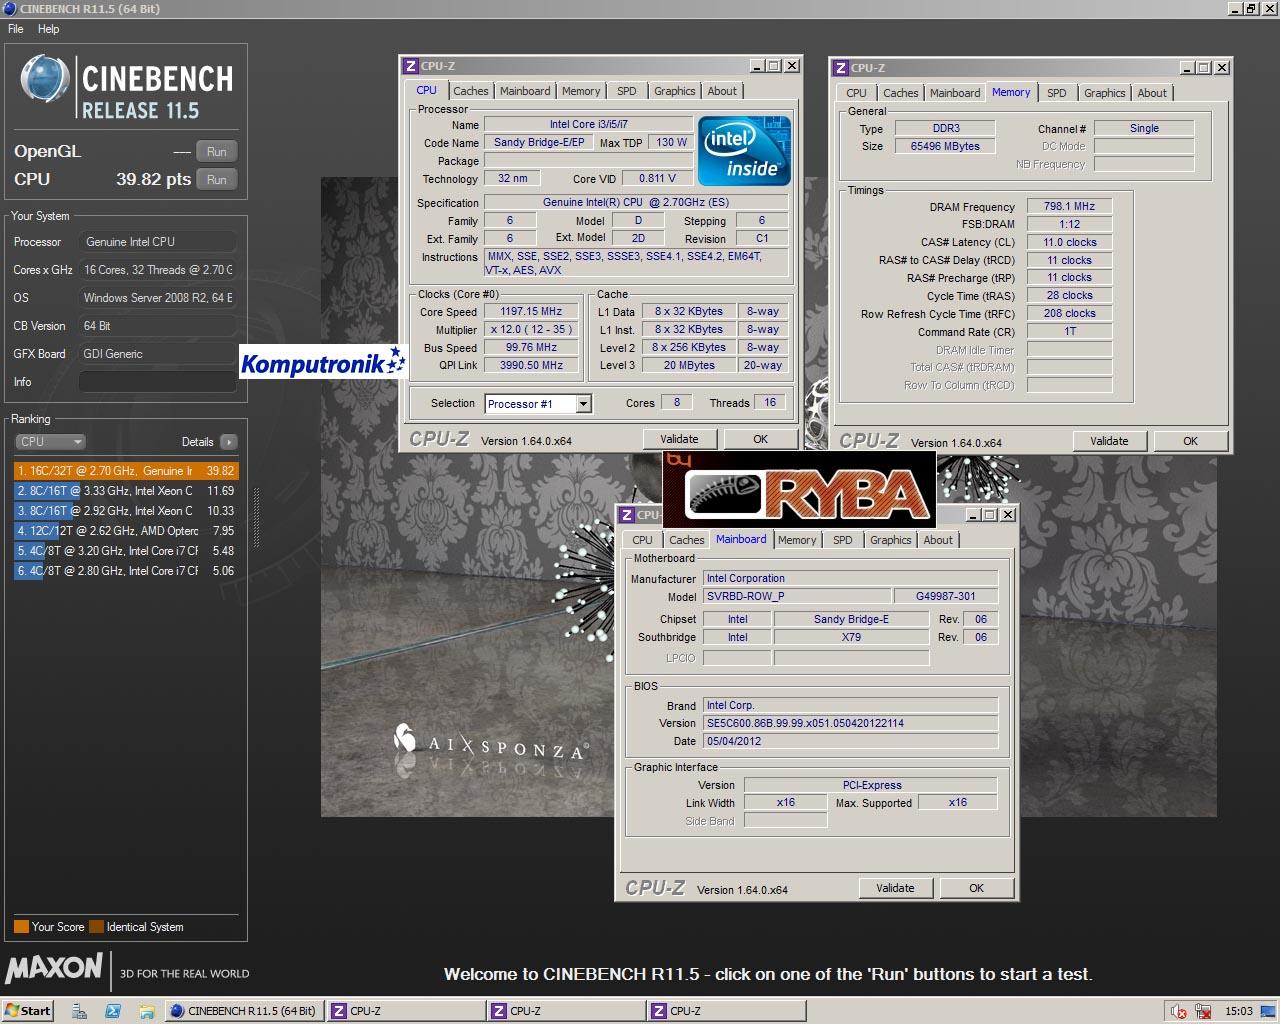Run the CPU benchmark
Image resolution: width=1280 pixels, height=1024 pixels.
pyautogui.click(x=217, y=179)
